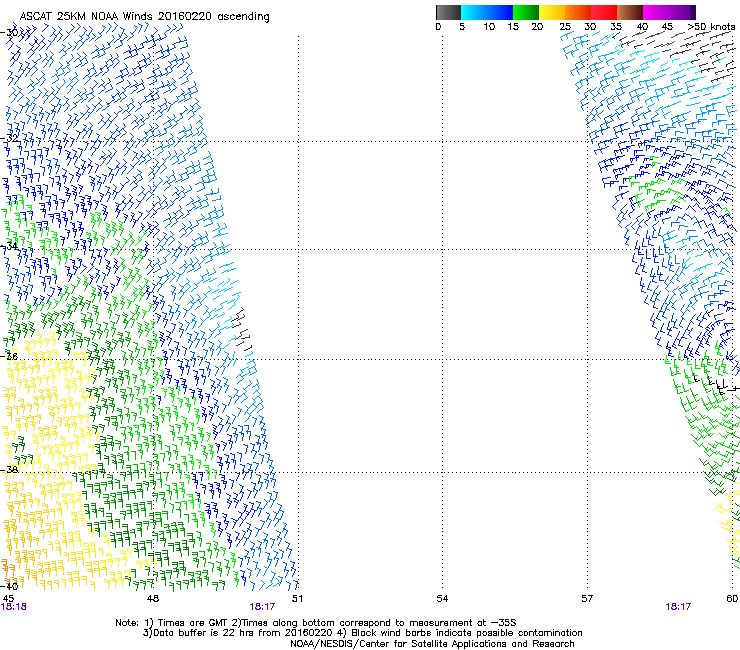The width and height of the screenshot is (740, 650).
Task: Click the '0' color scale label
Action: 438,26
